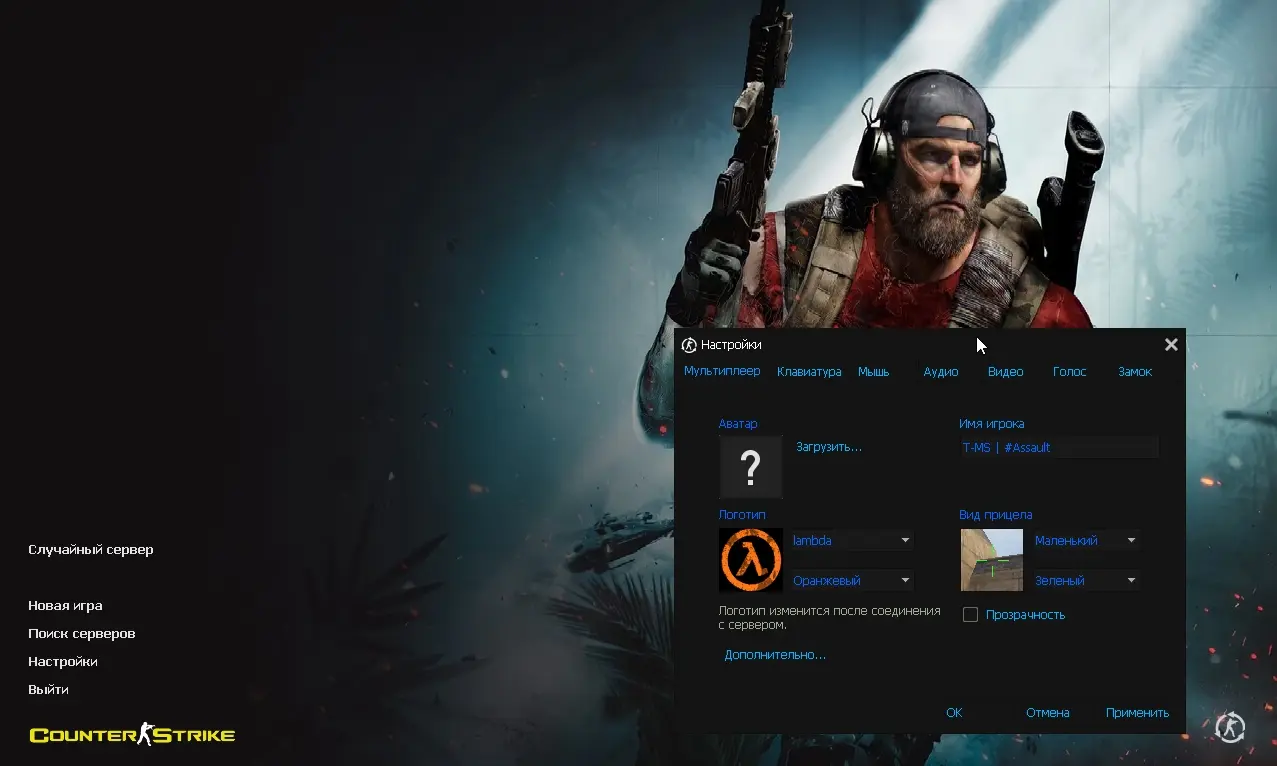The height and width of the screenshot is (766, 1277).
Task: Open Поиск серверов from main menu
Action: click(x=82, y=634)
